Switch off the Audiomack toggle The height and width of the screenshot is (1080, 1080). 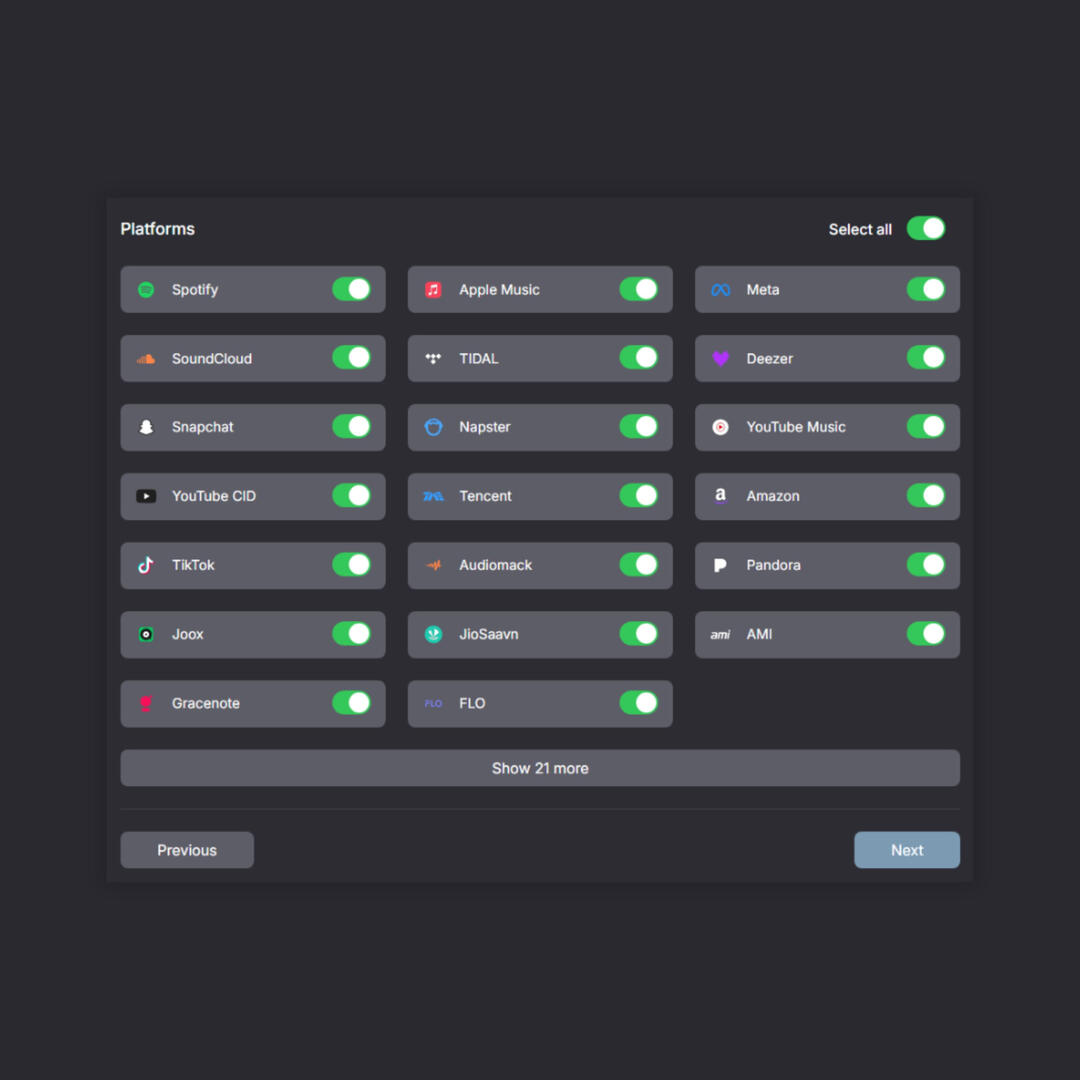(638, 565)
